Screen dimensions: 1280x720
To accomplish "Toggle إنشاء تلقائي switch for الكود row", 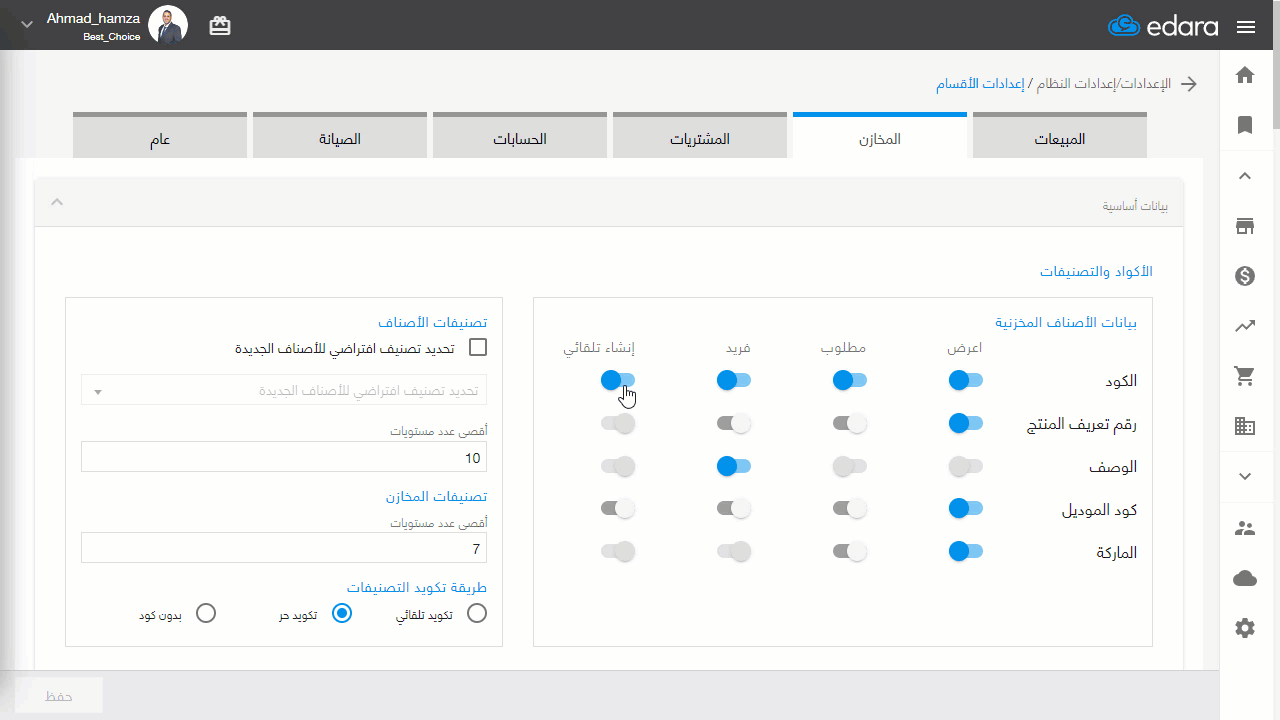I will coord(618,380).
